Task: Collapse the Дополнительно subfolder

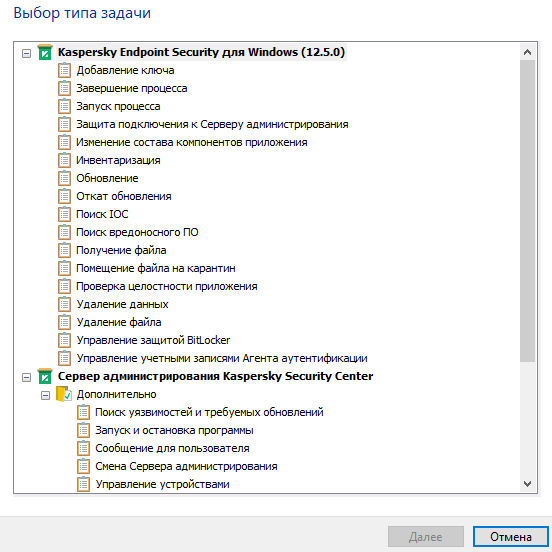Action: (x=45, y=396)
